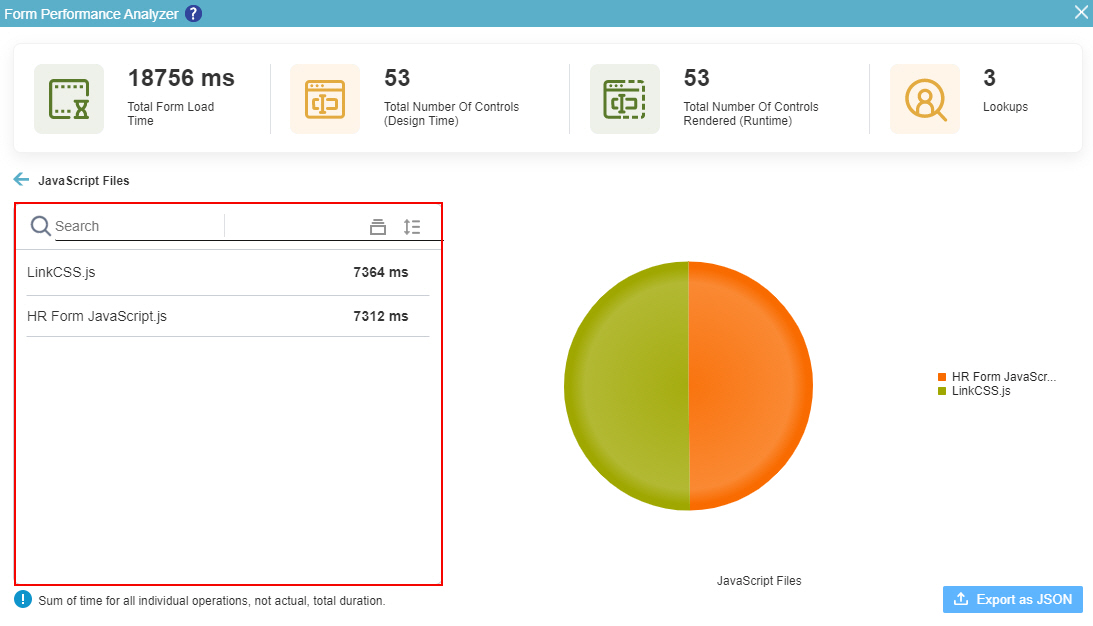
Task: Click the 7364 ms value
Action: click(381, 273)
